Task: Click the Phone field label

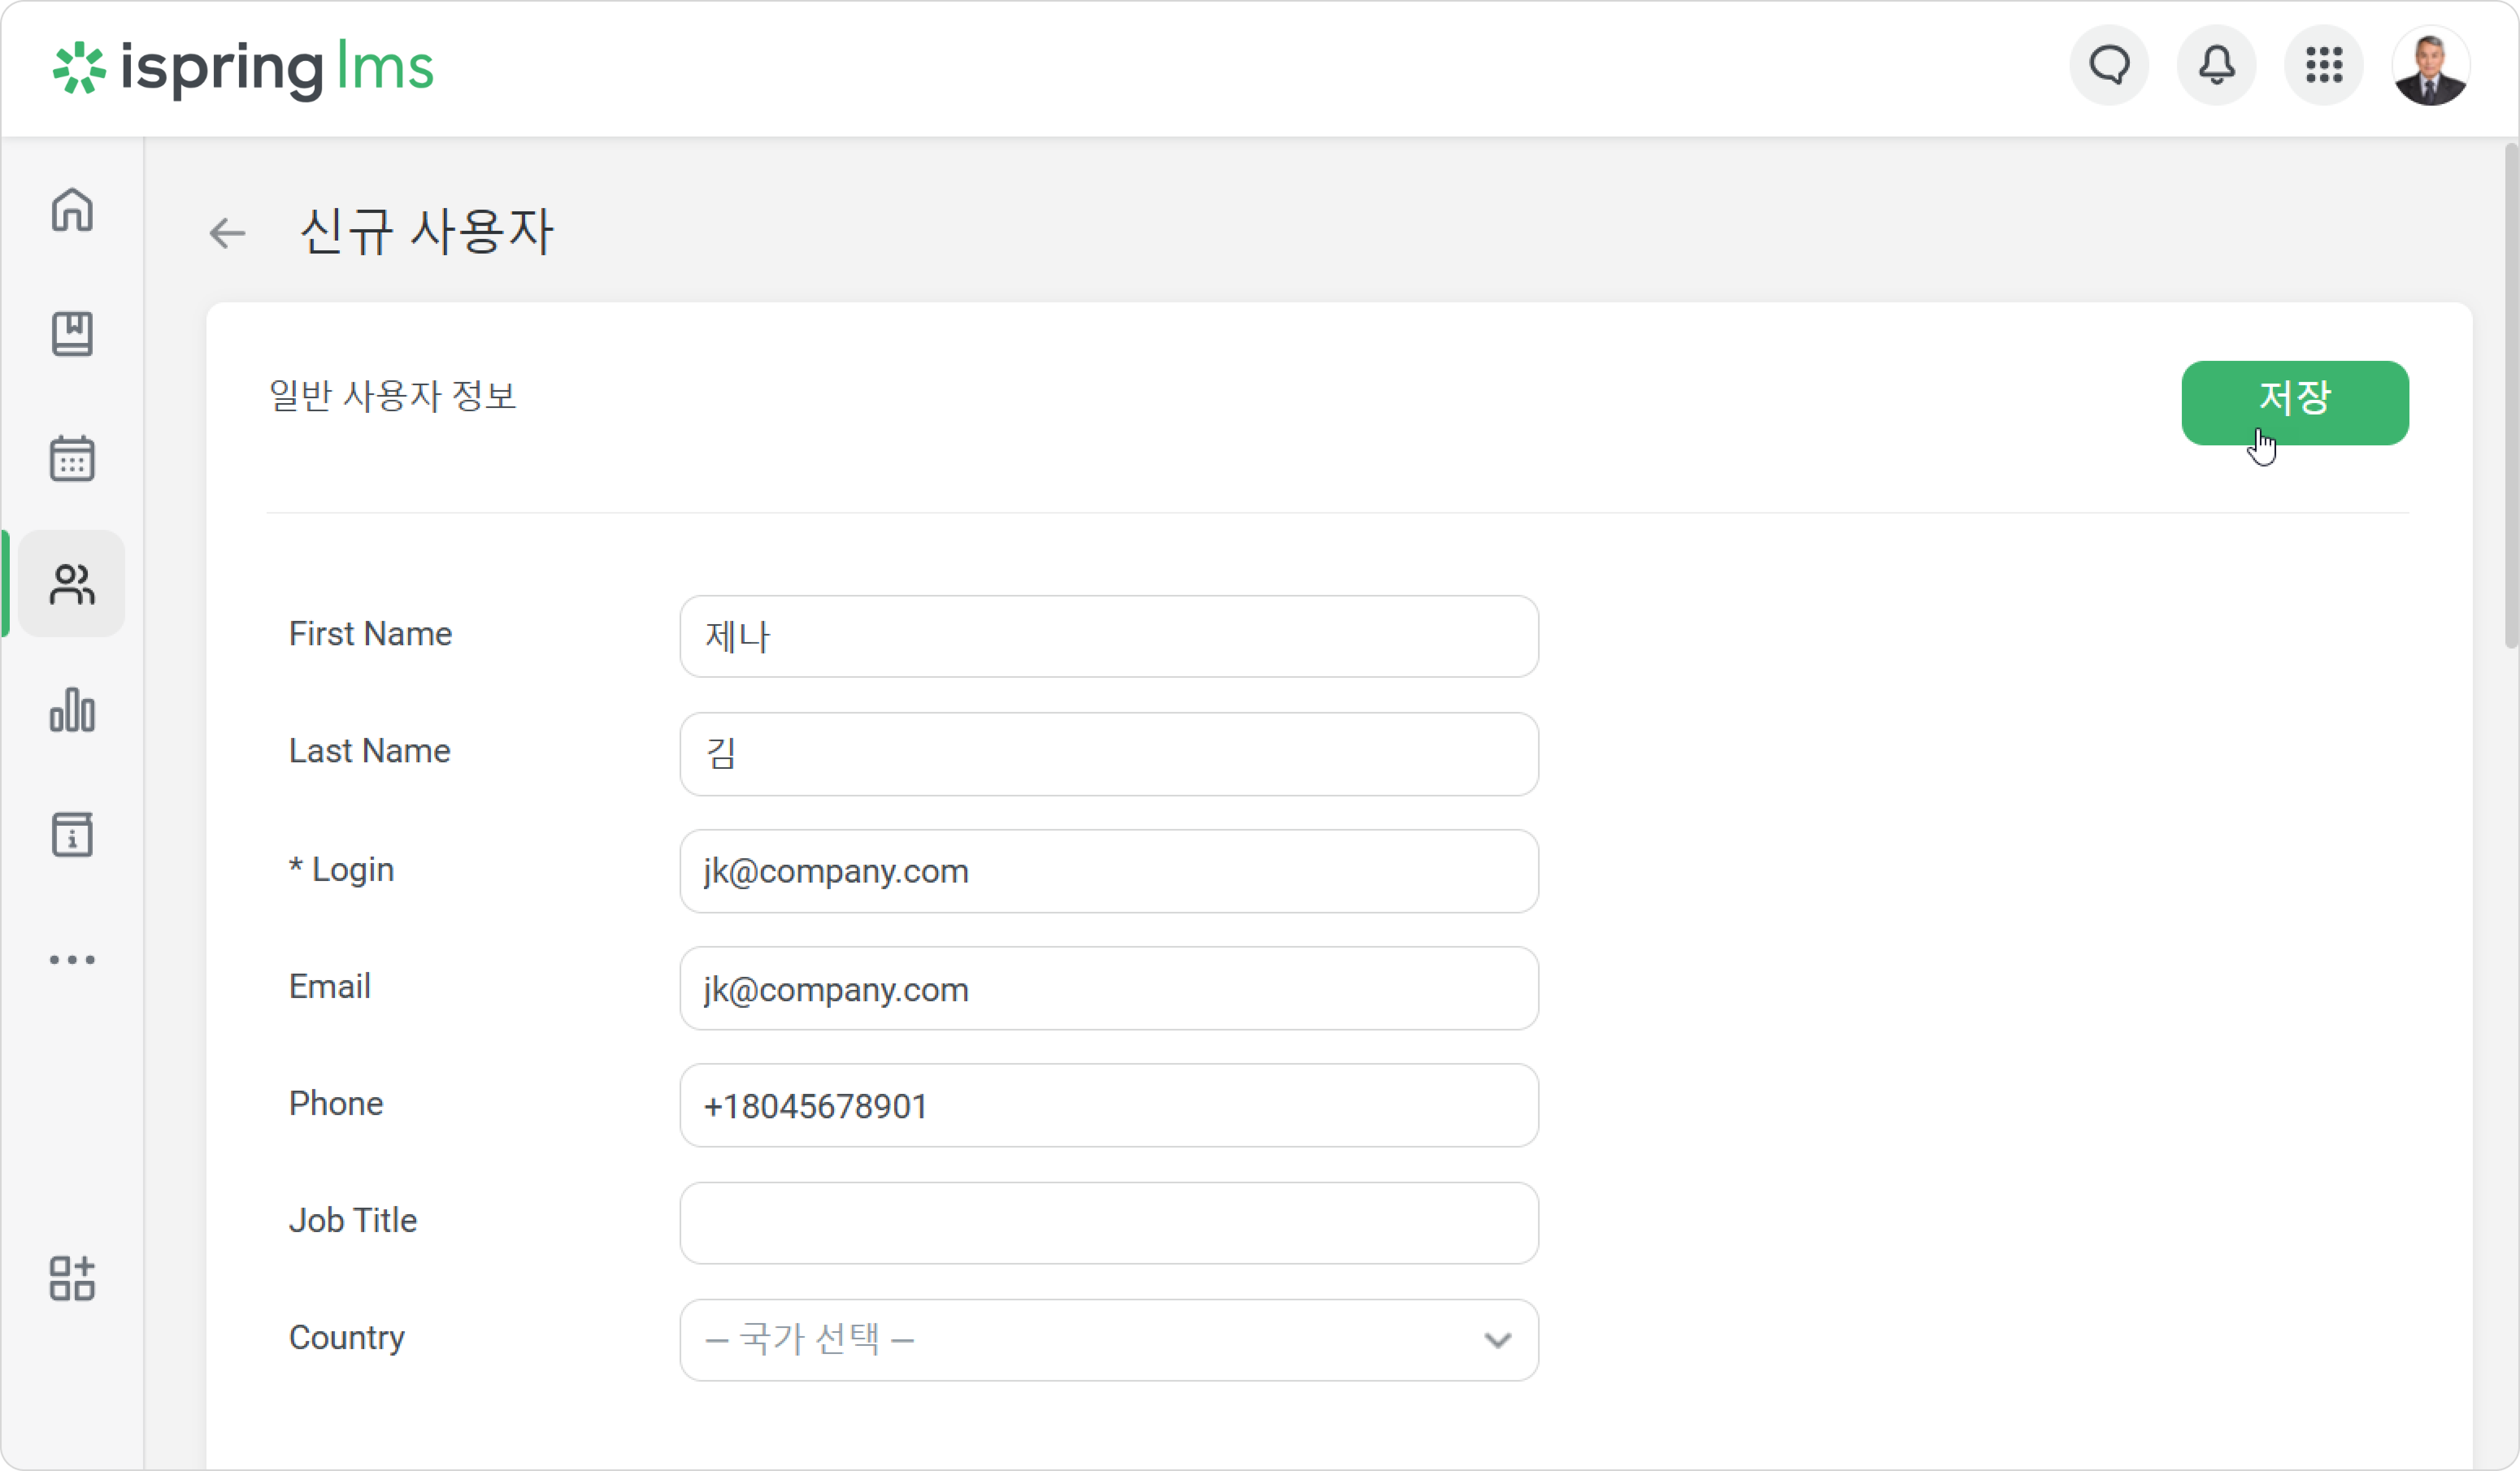Action: tap(336, 1104)
